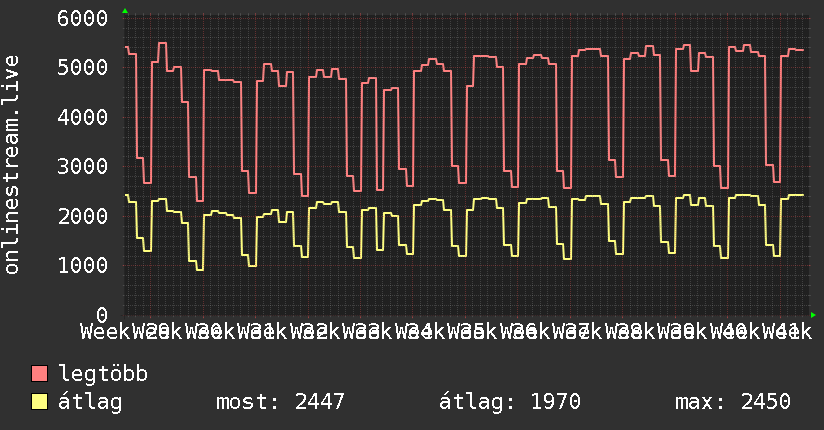824x430 pixels.
Task: Click the 'átlag: 1970' statistic
Action: tap(510, 402)
